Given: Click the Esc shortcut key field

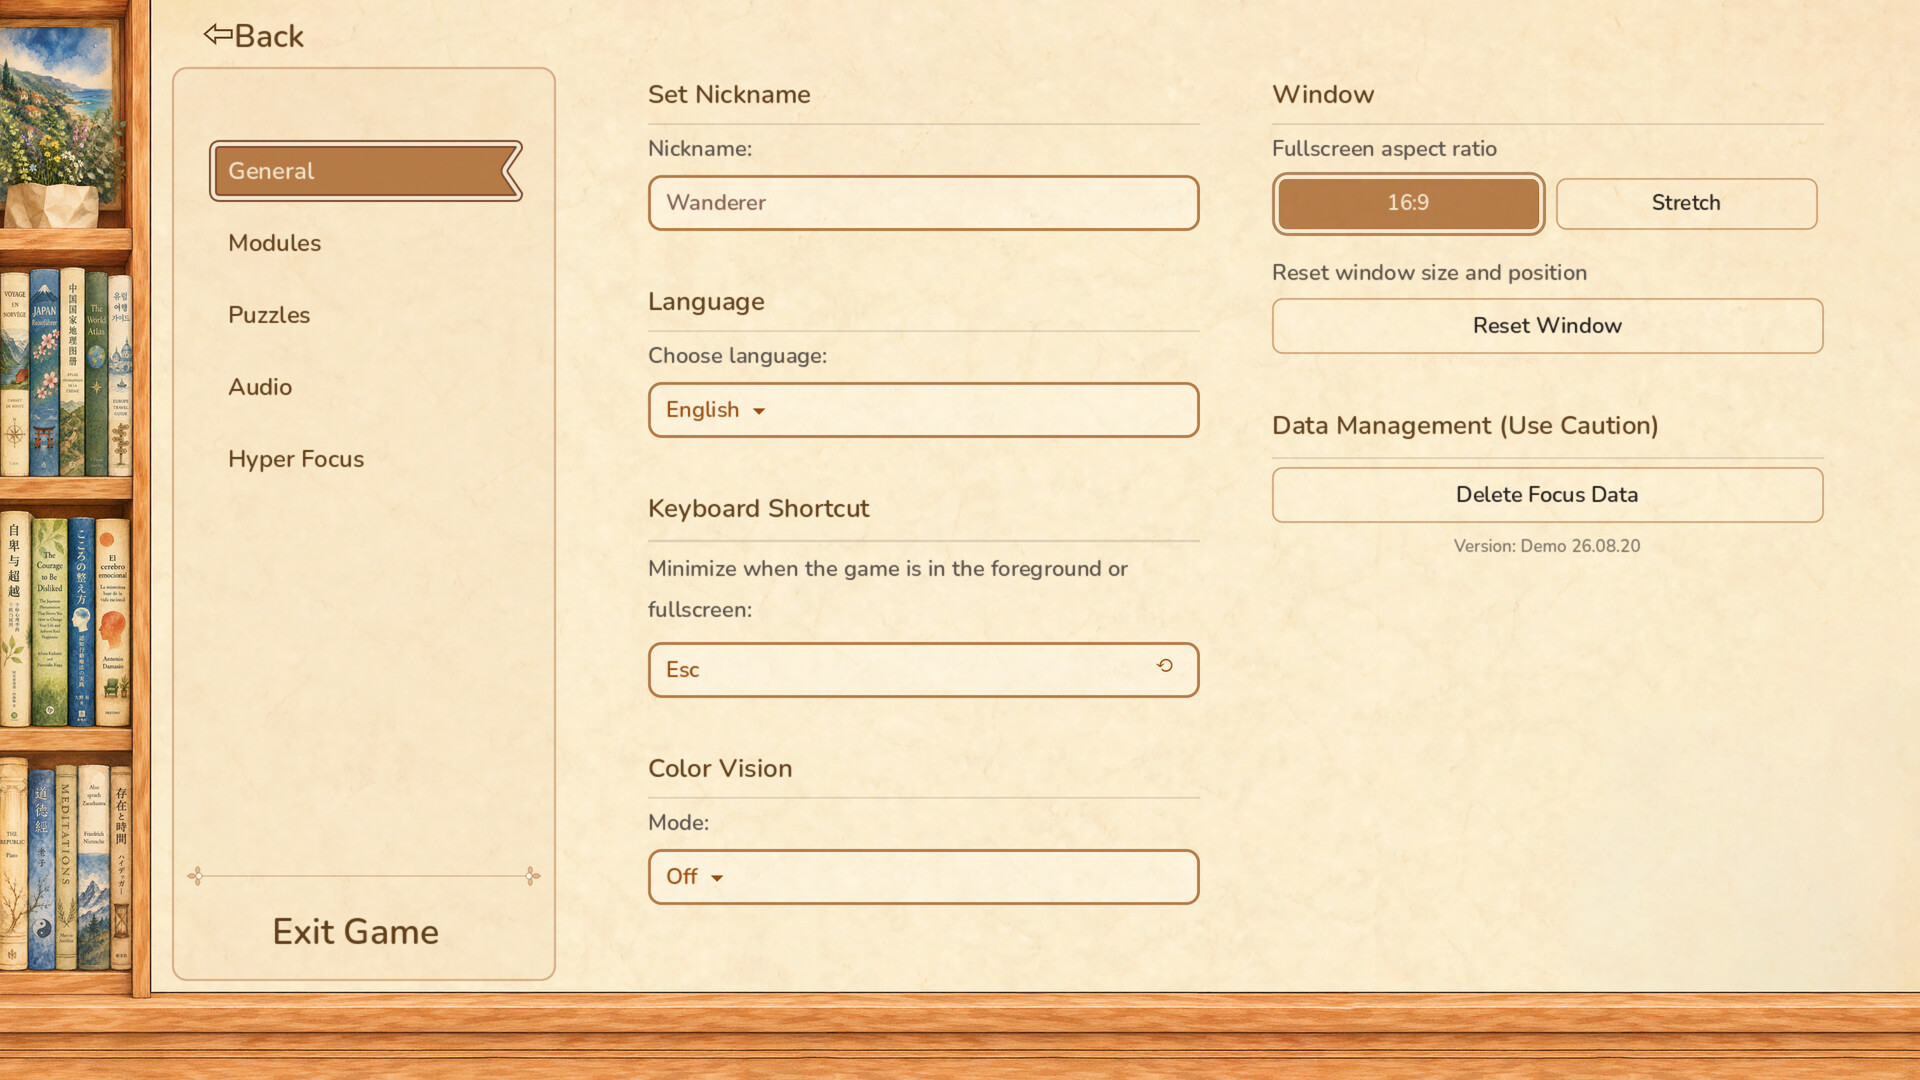Looking at the screenshot, I should 923,670.
